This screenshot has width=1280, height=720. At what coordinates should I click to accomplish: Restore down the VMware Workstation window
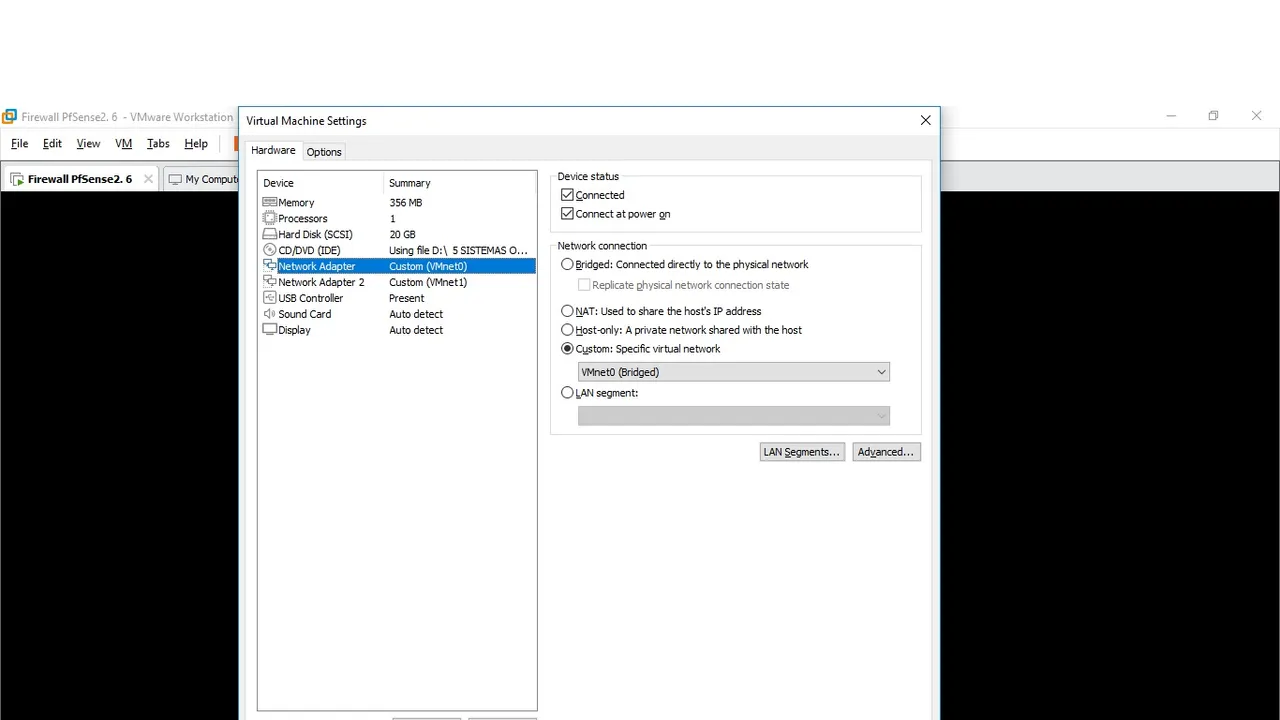tap(1213, 116)
